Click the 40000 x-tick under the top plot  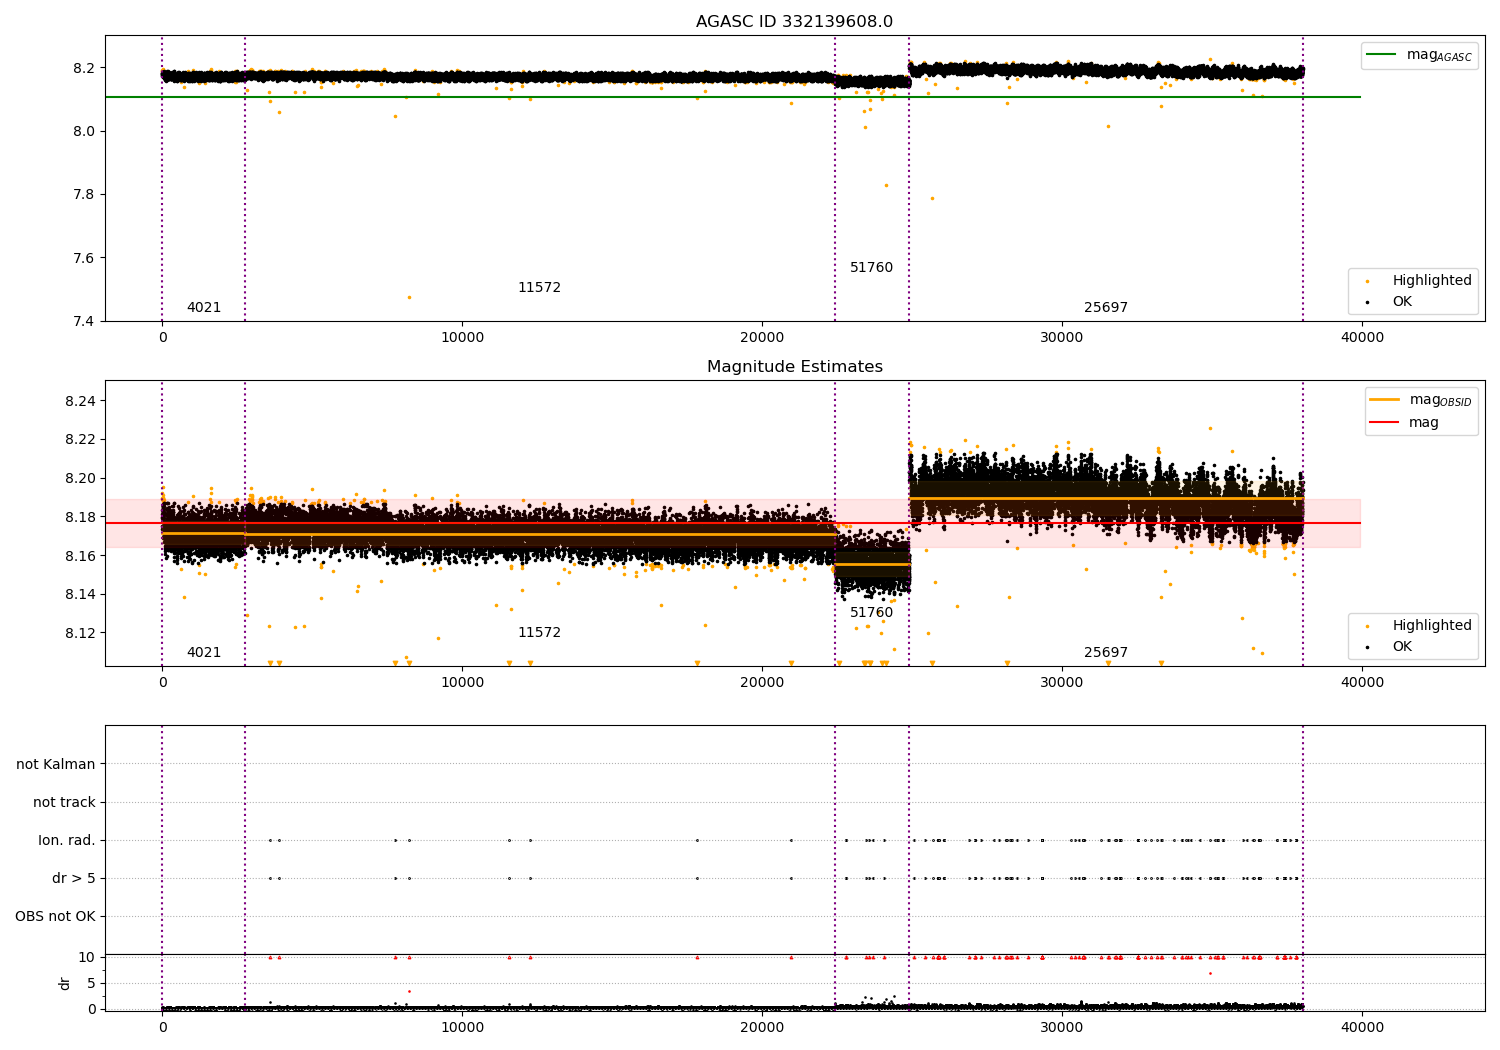pos(1362,338)
